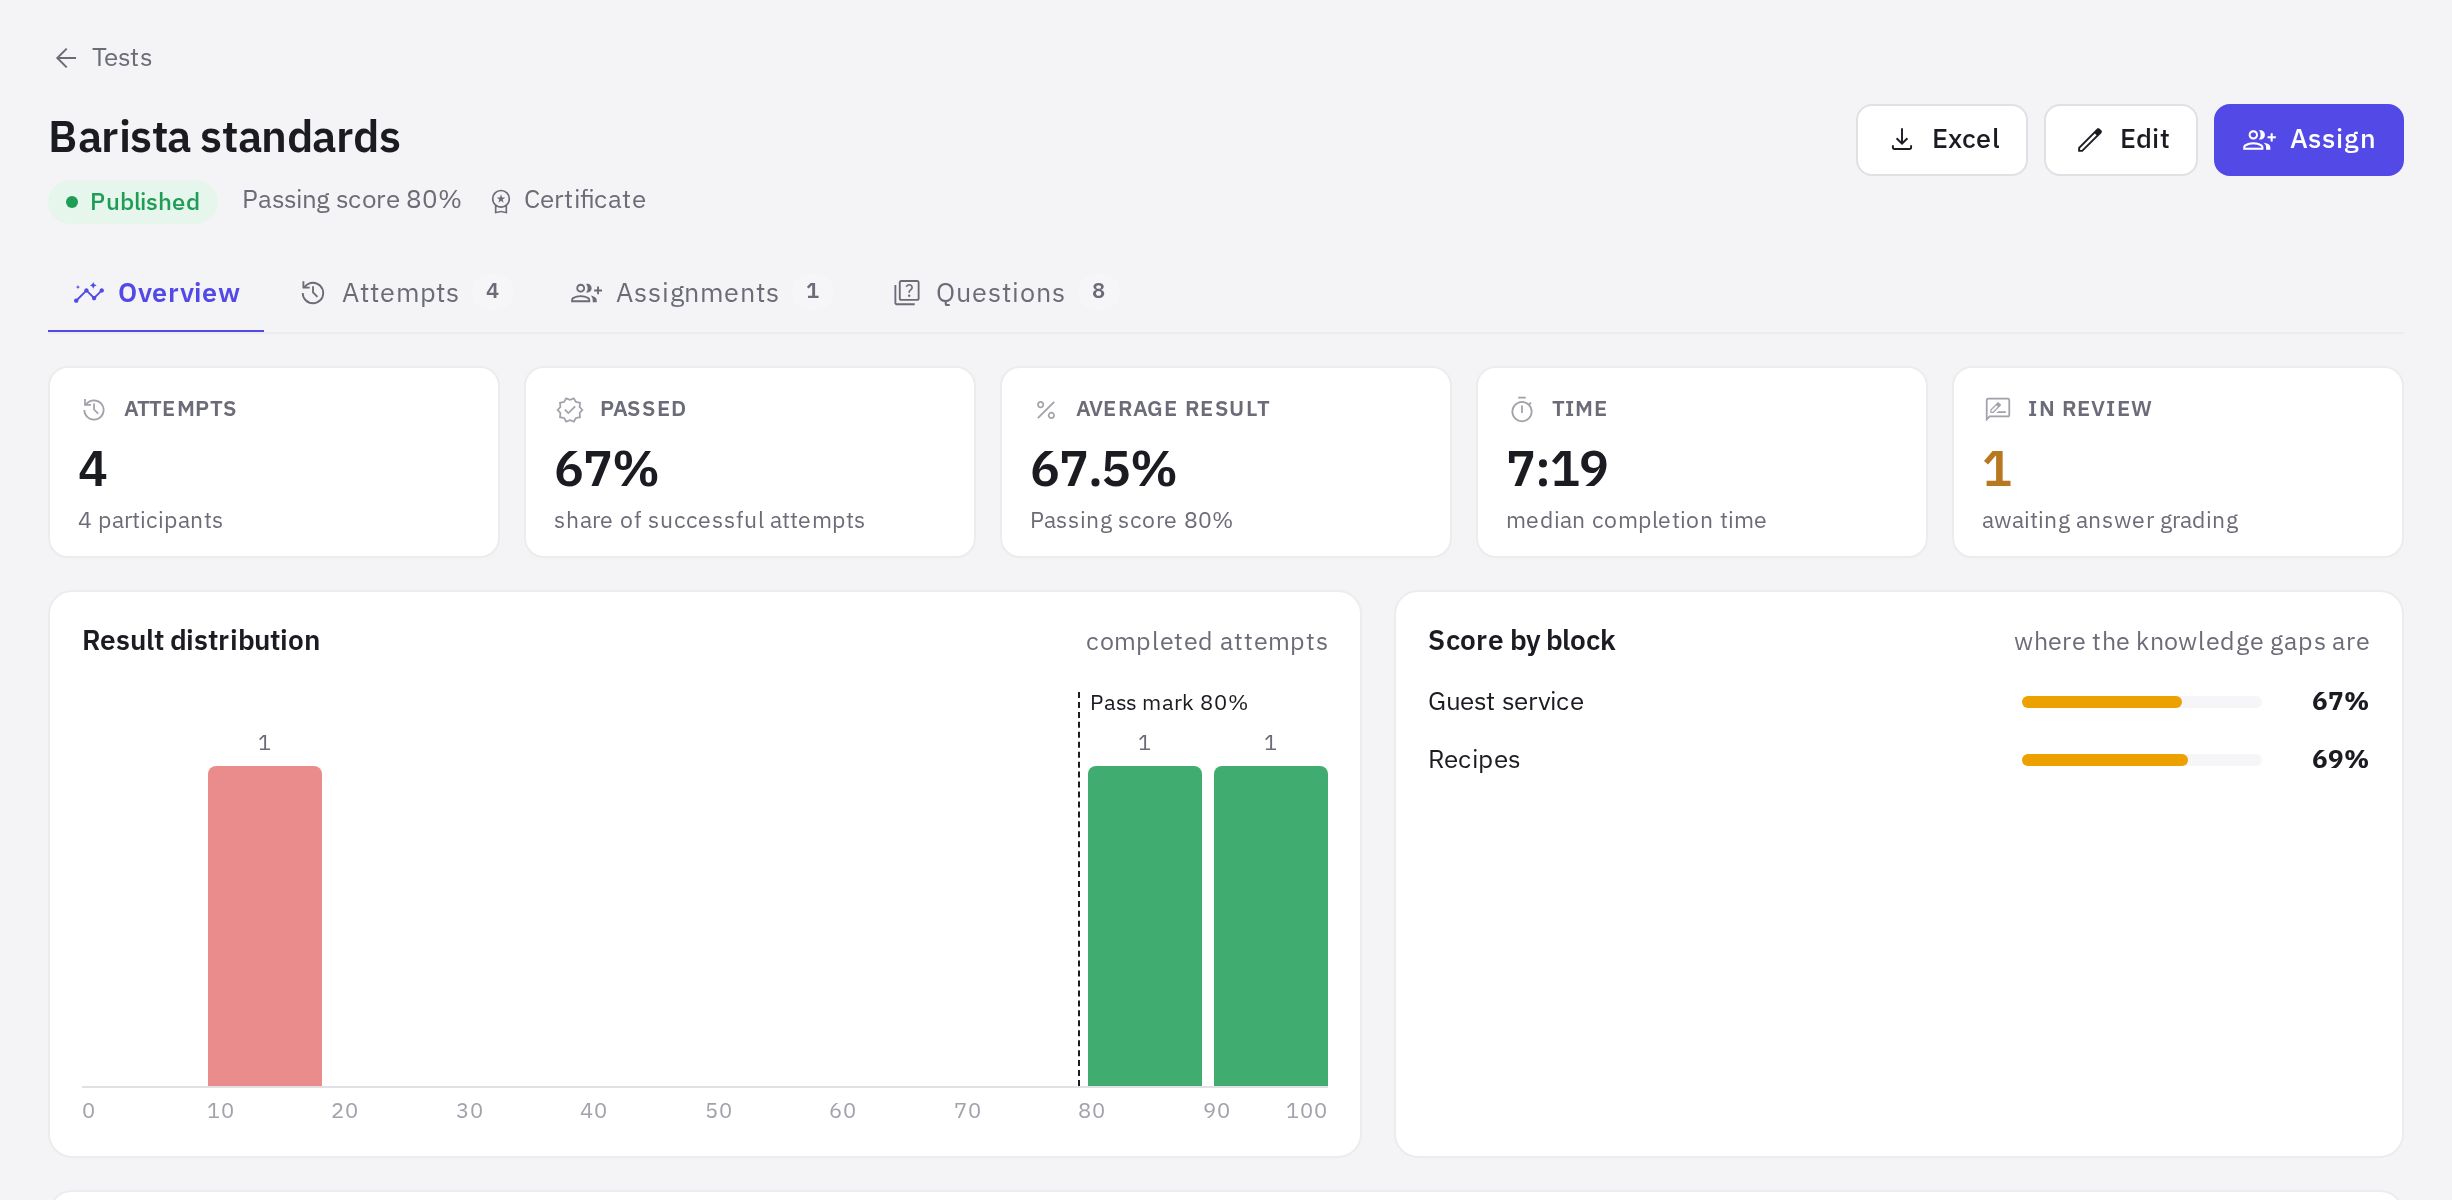
Task: Click the Barista standards title
Action: 225,138
